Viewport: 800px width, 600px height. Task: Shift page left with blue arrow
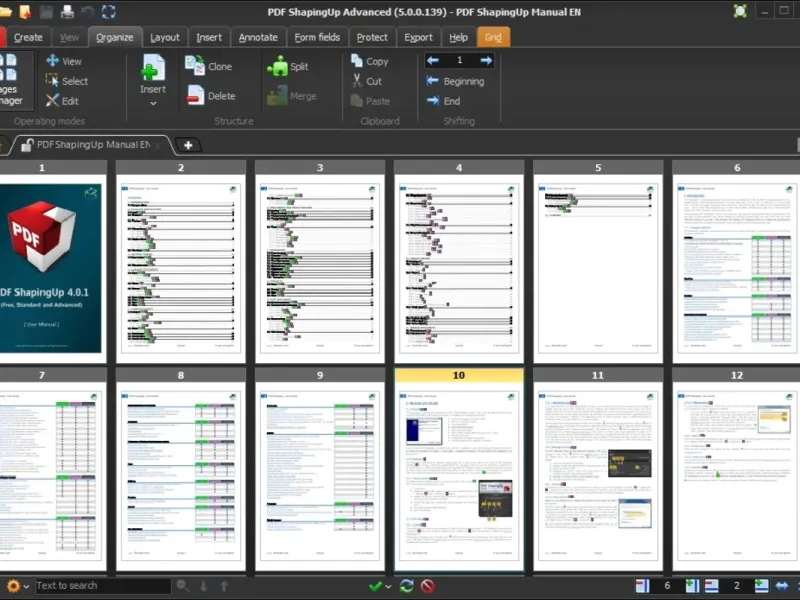433,61
